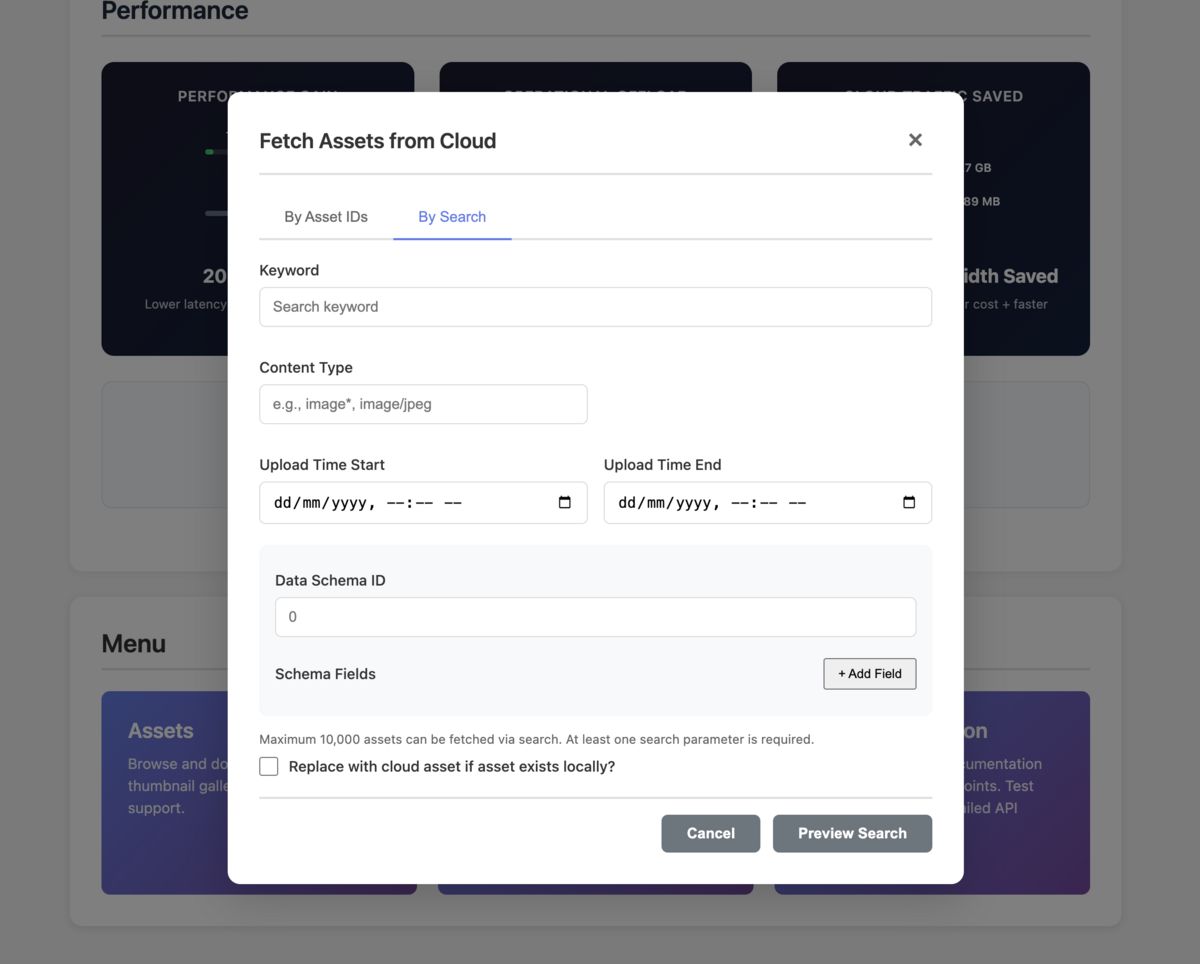This screenshot has width=1200, height=964.
Task: Click the "Replace with cloud asset" label text
Action: coord(451,767)
